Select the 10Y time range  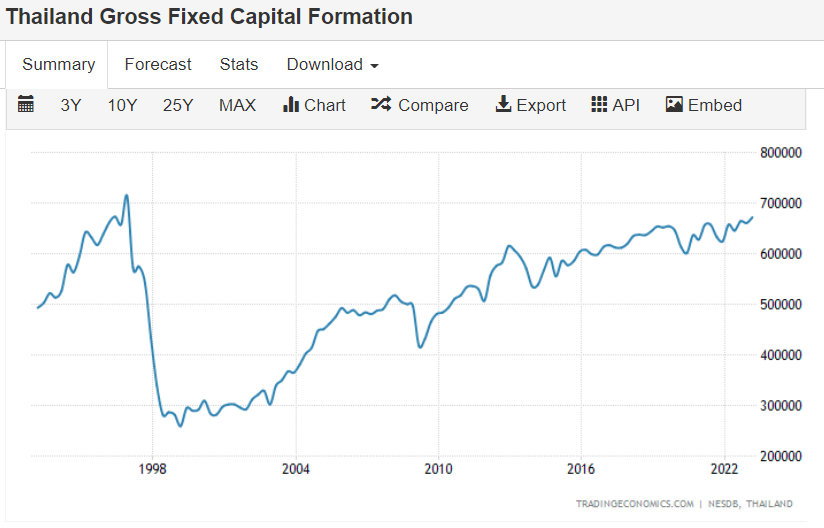[x=122, y=106]
